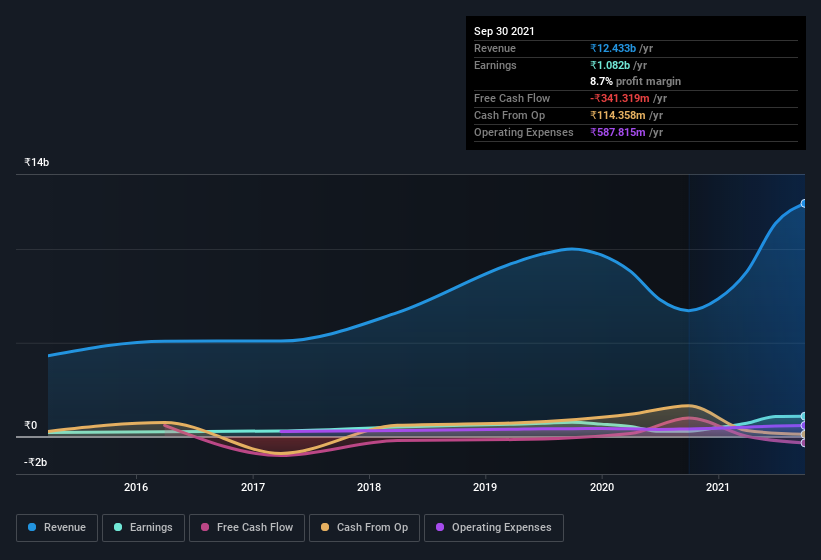The height and width of the screenshot is (560, 821).
Task: Click the ₹12.433b revenue value
Action: (613, 48)
